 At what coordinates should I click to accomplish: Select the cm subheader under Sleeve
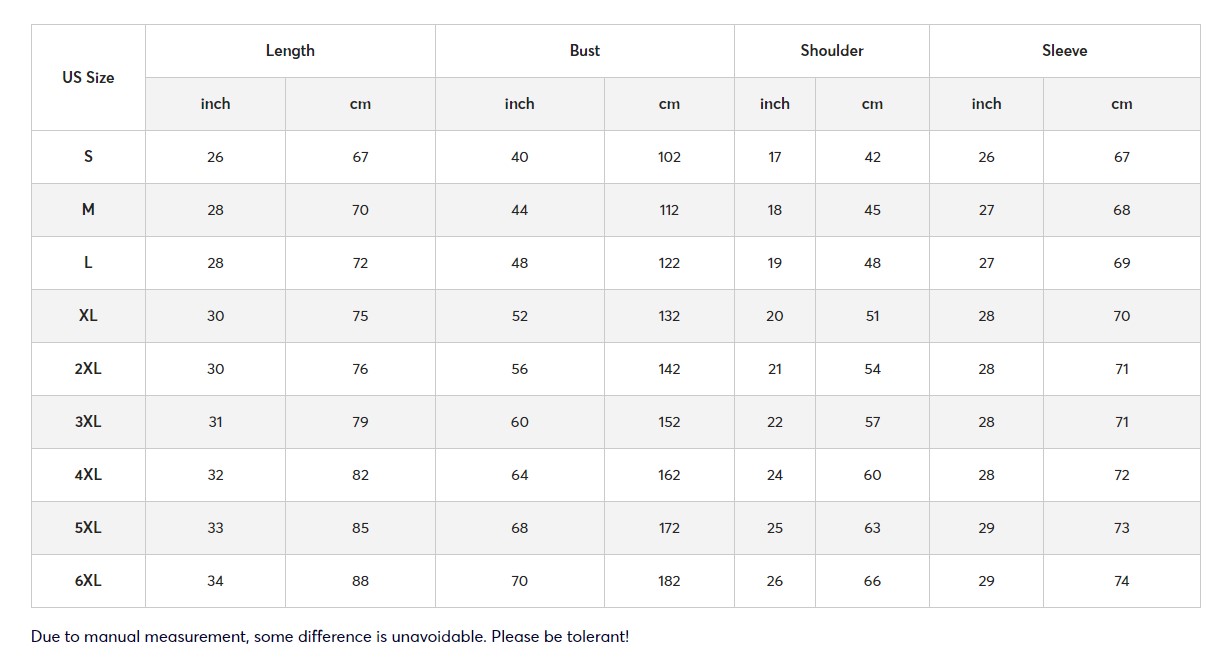point(1121,104)
